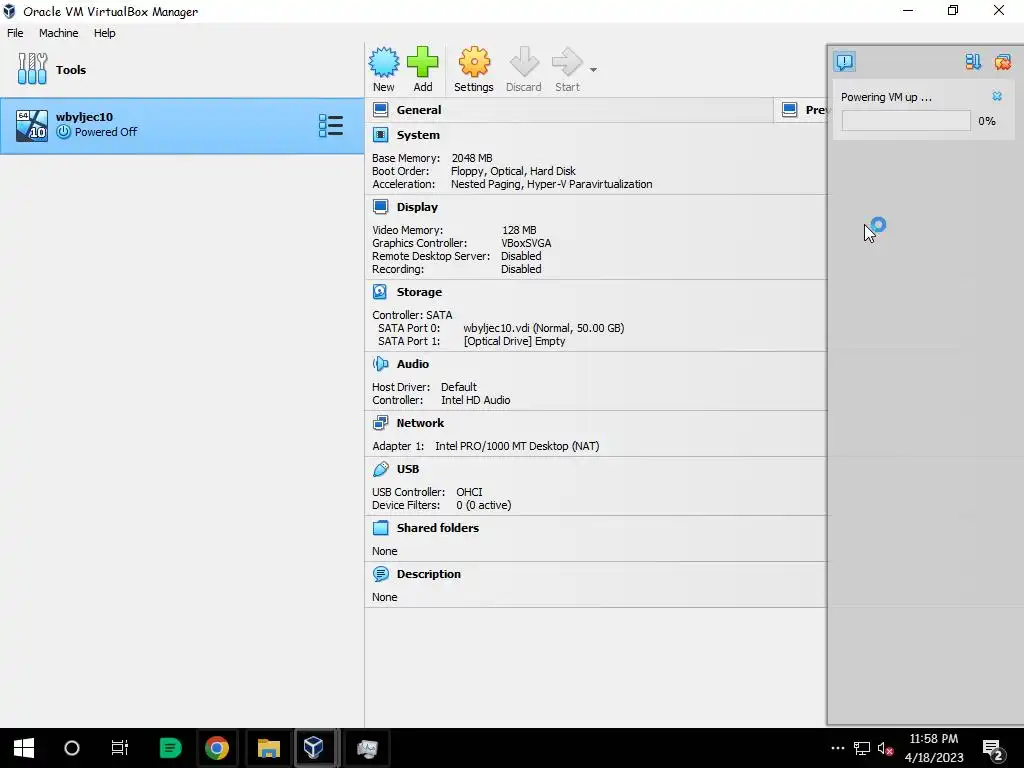This screenshot has width=1024, height=768.
Task: Toggle the notification center icon
Action: click(x=844, y=62)
